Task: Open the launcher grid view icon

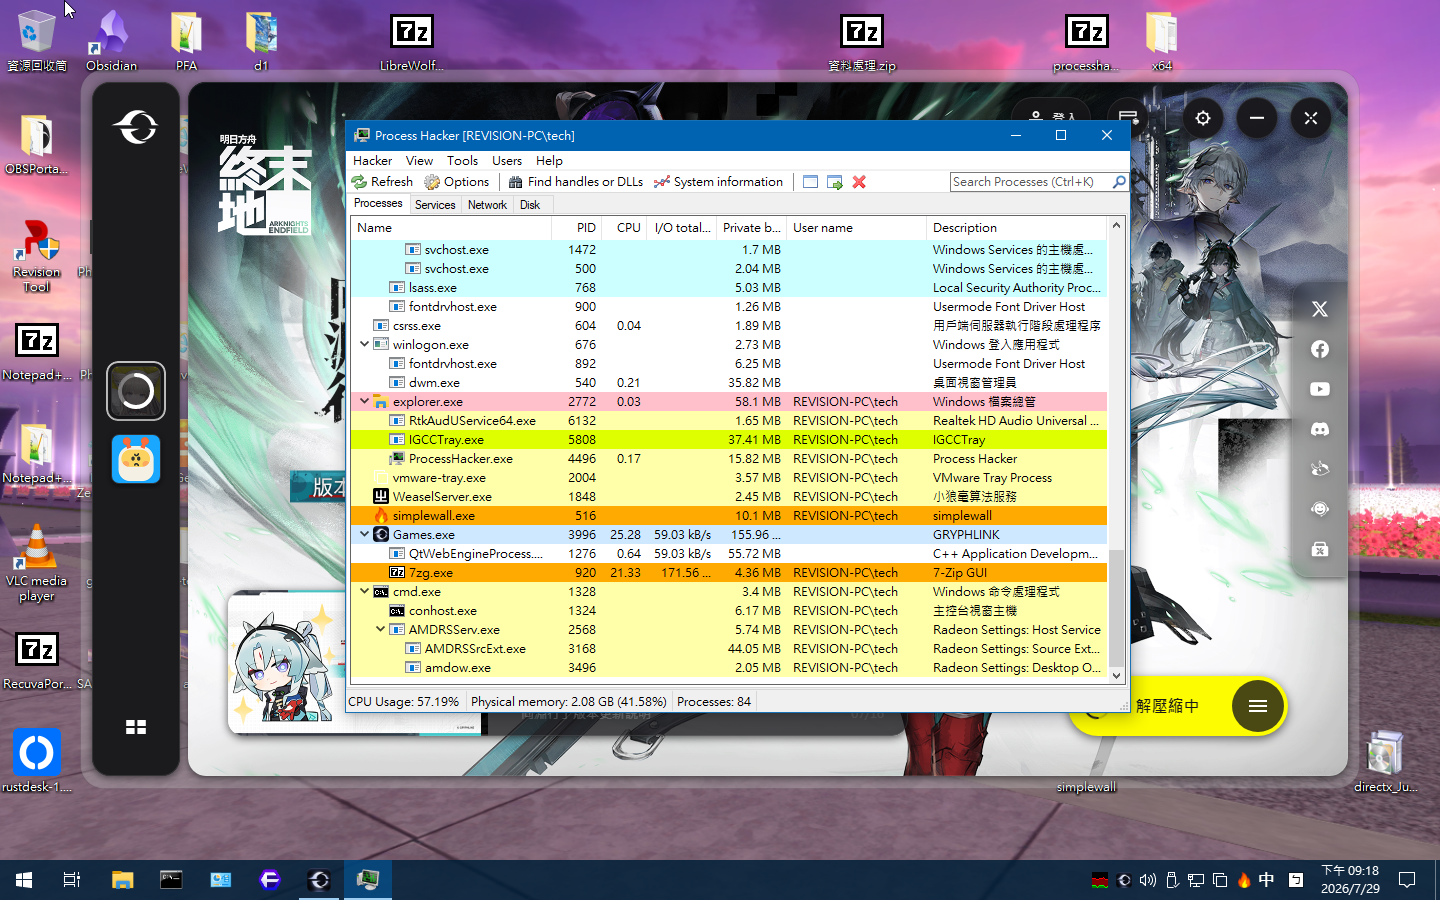Action: [x=136, y=727]
